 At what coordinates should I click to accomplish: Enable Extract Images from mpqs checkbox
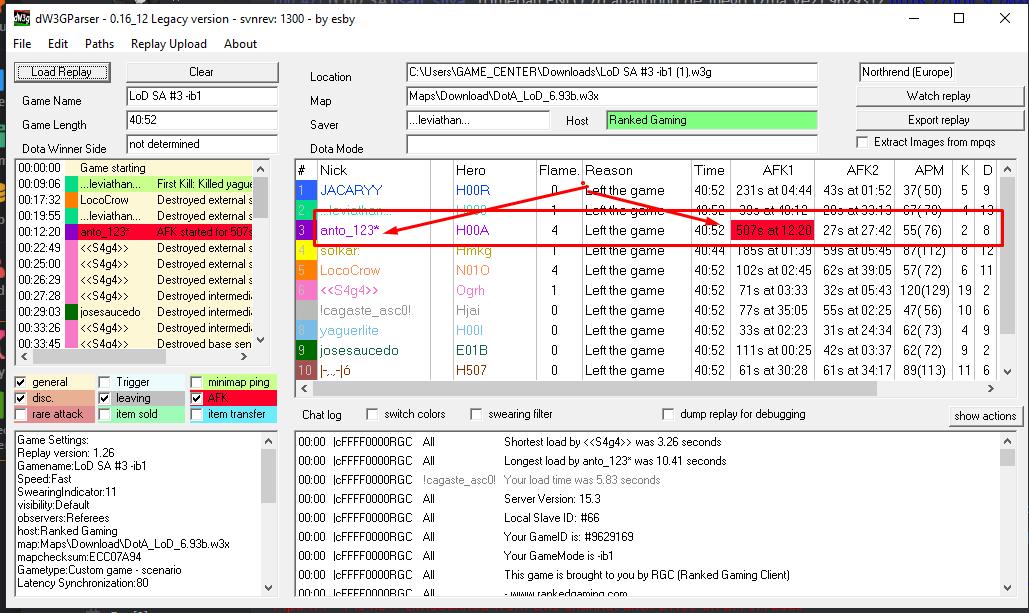click(x=862, y=142)
